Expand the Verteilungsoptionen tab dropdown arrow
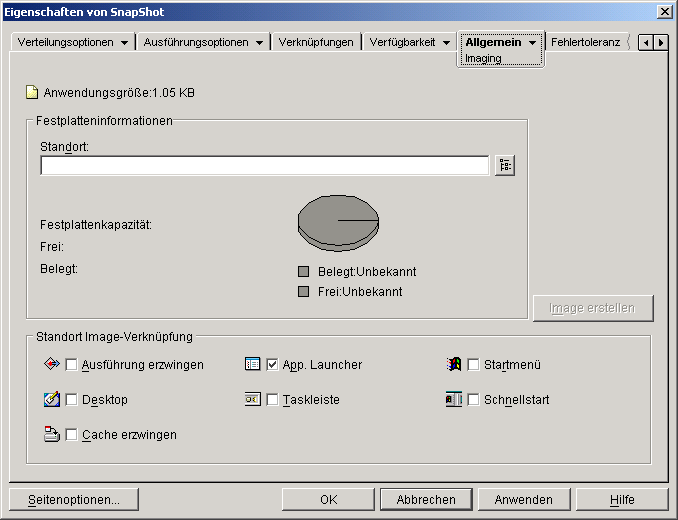Image resolution: width=678 pixels, height=520 pixels. (x=125, y=43)
